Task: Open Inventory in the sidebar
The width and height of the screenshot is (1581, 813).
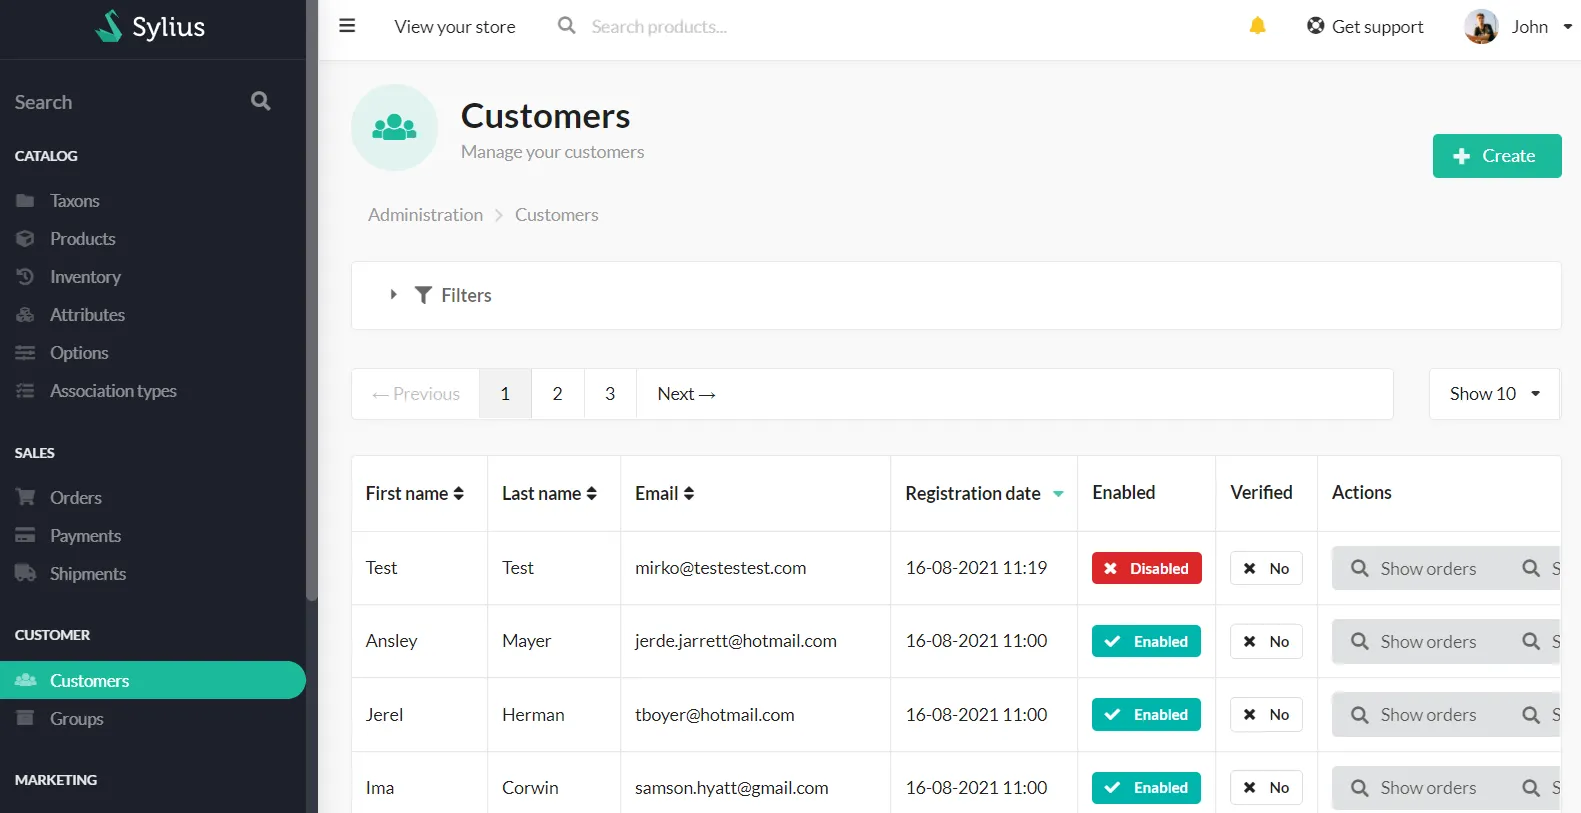Action: tap(85, 277)
